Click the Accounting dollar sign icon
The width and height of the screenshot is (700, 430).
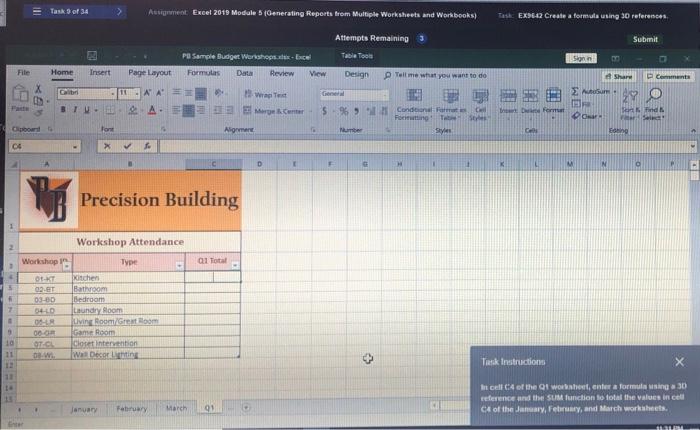[x=325, y=111]
